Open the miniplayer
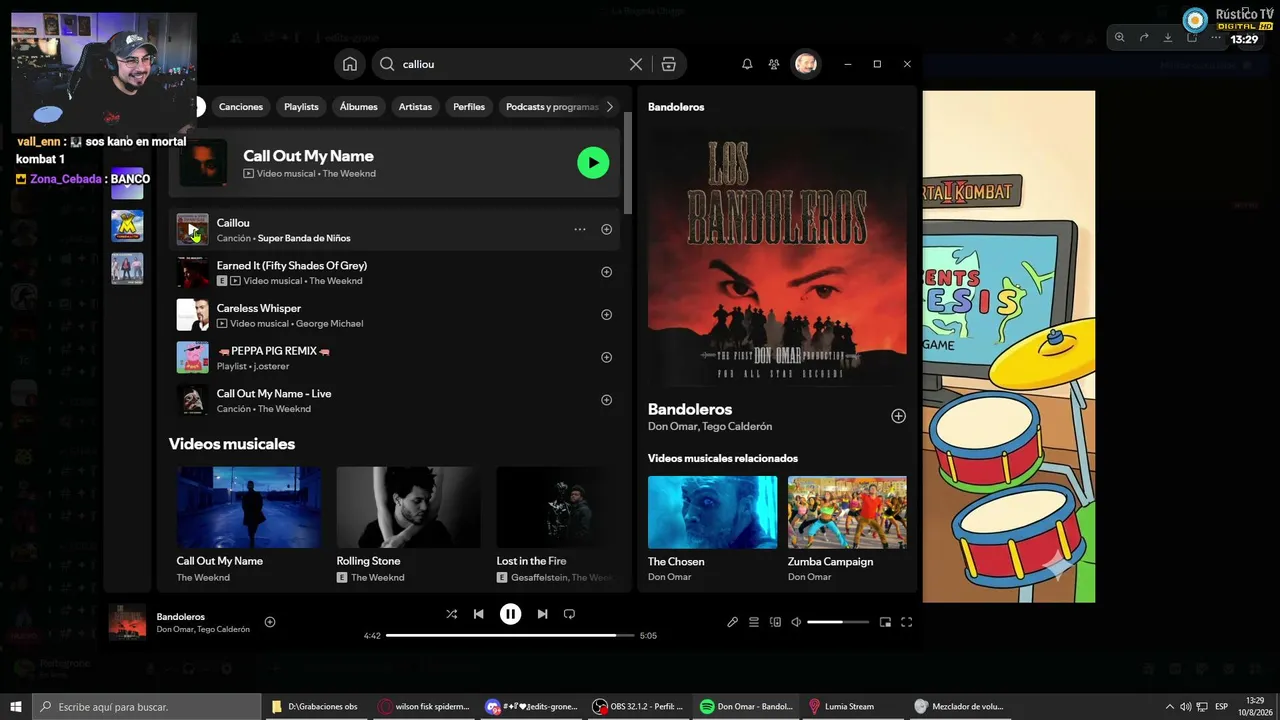The width and height of the screenshot is (1280, 720). click(x=885, y=622)
